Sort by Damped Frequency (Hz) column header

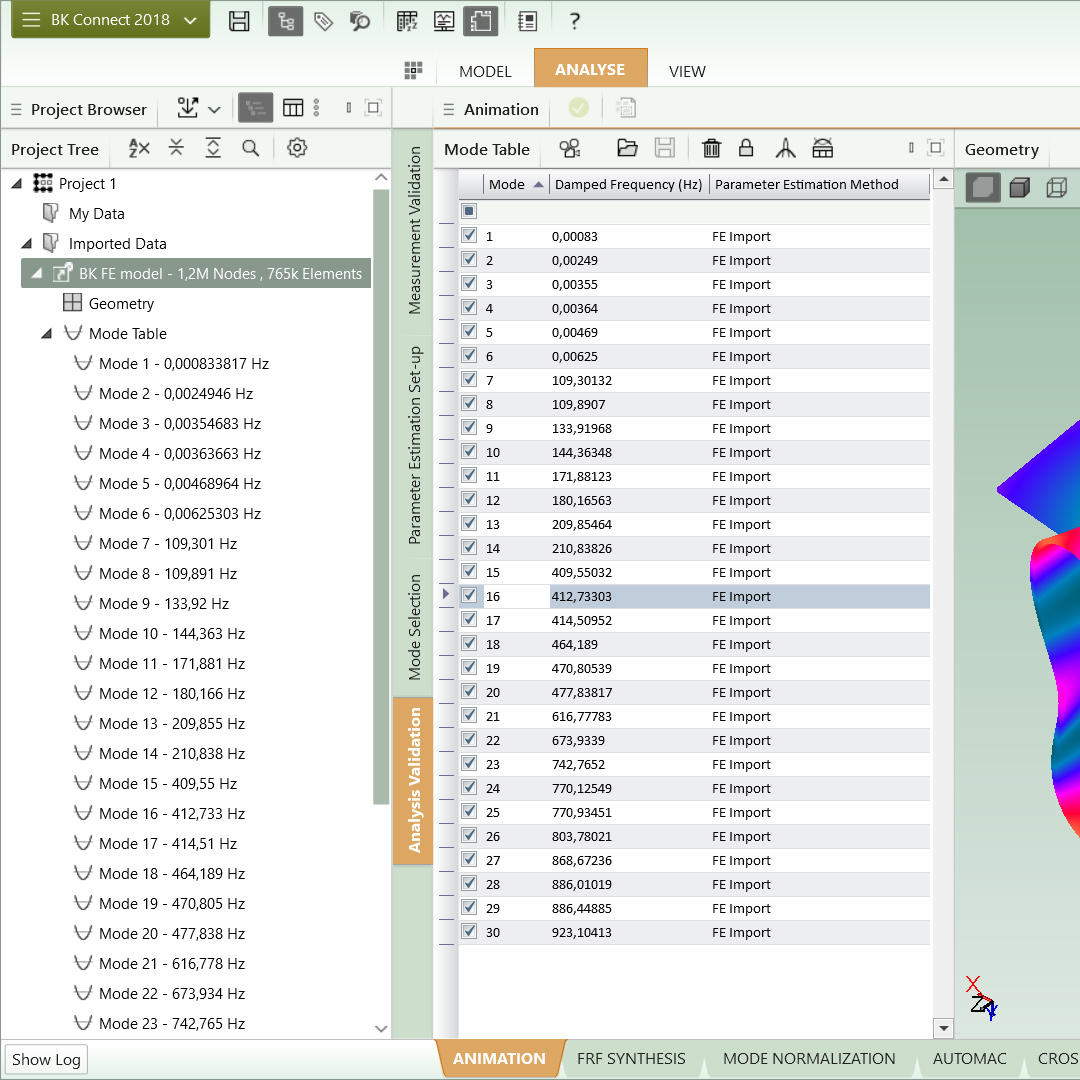(x=628, y=184)
